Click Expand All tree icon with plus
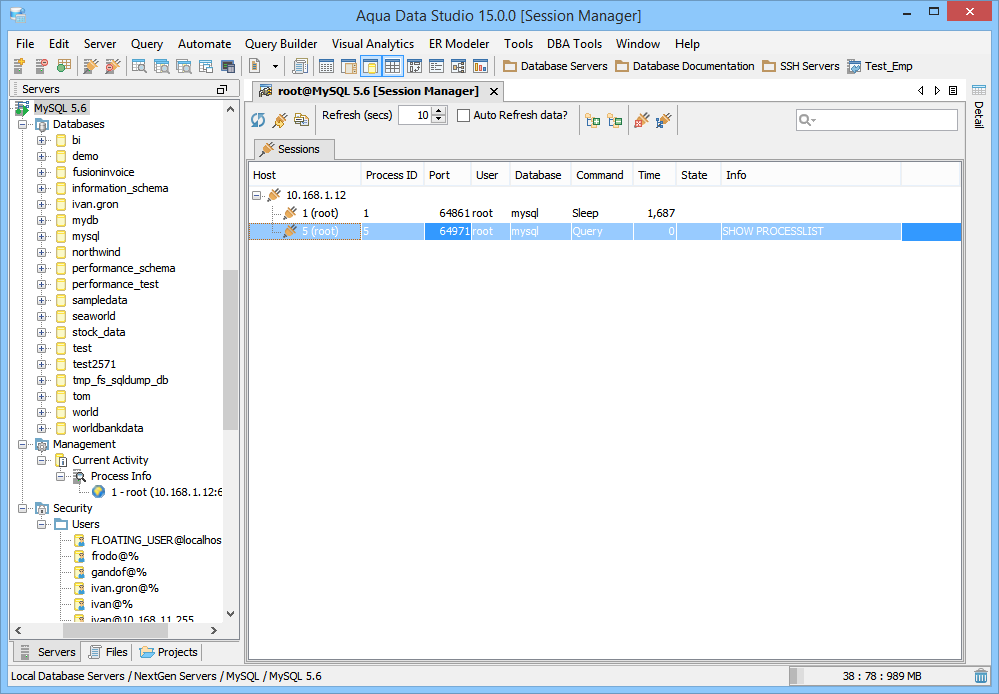Viewport: 999px width, 694px height. [x=593, y=120]
